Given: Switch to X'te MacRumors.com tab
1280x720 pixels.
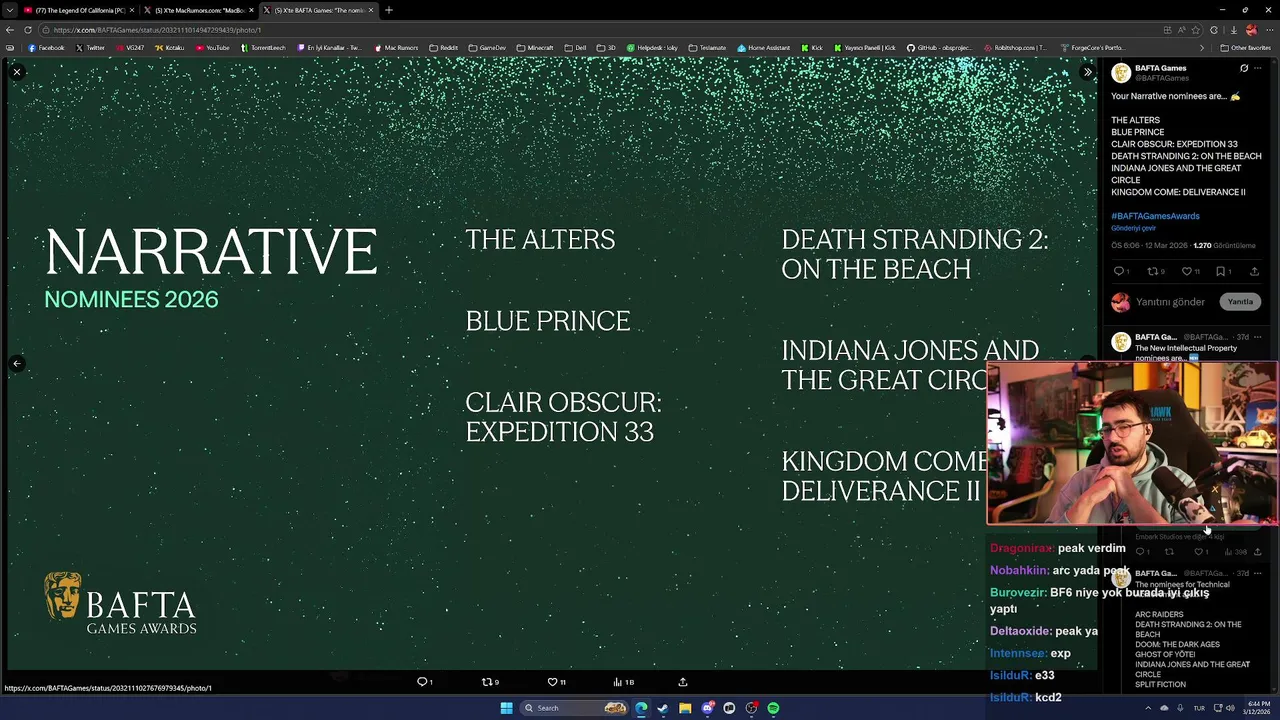Looking at the screenshot, I should (x=200, y=10).
